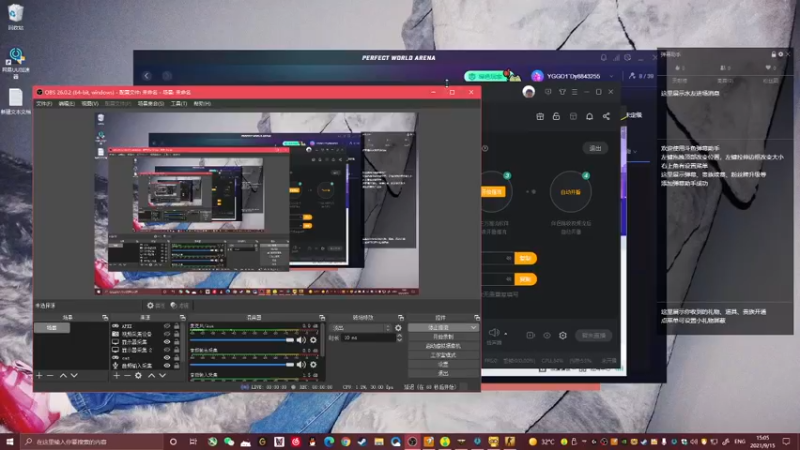The height and width of the screenshot is (450, 800).
Task: Pop out the Audio Mixer dock panel
Action: [x=321, y=317]
